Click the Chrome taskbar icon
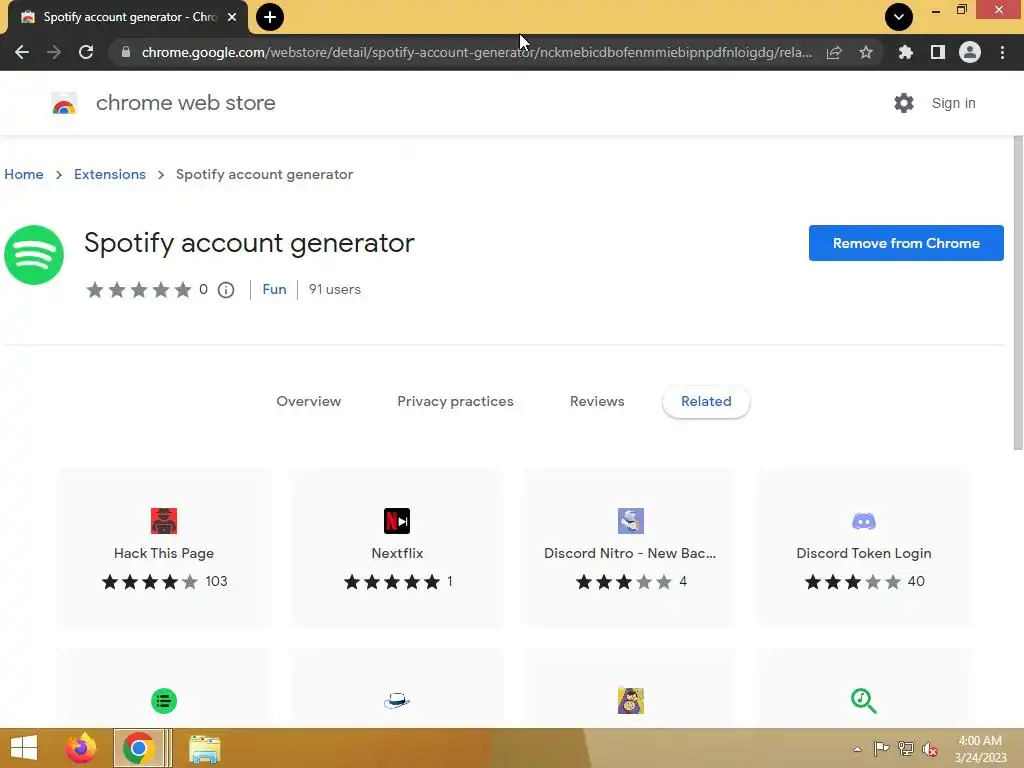Image resolution: width=1024 pixels, height=768 pixels. point(138,748)
